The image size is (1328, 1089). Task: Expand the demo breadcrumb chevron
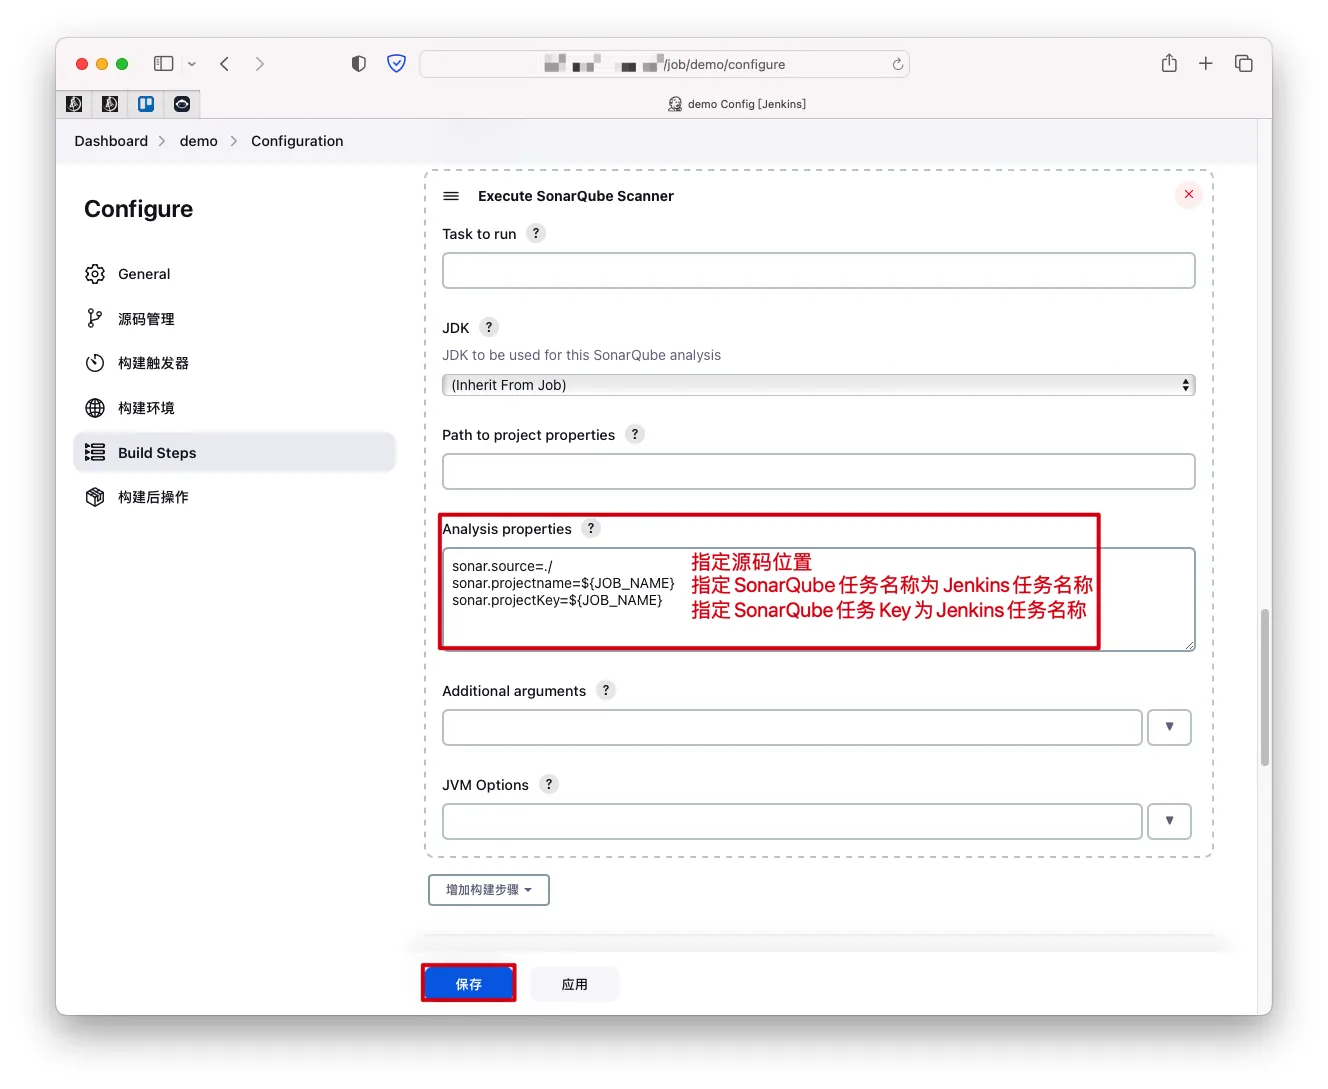[234, 141]
